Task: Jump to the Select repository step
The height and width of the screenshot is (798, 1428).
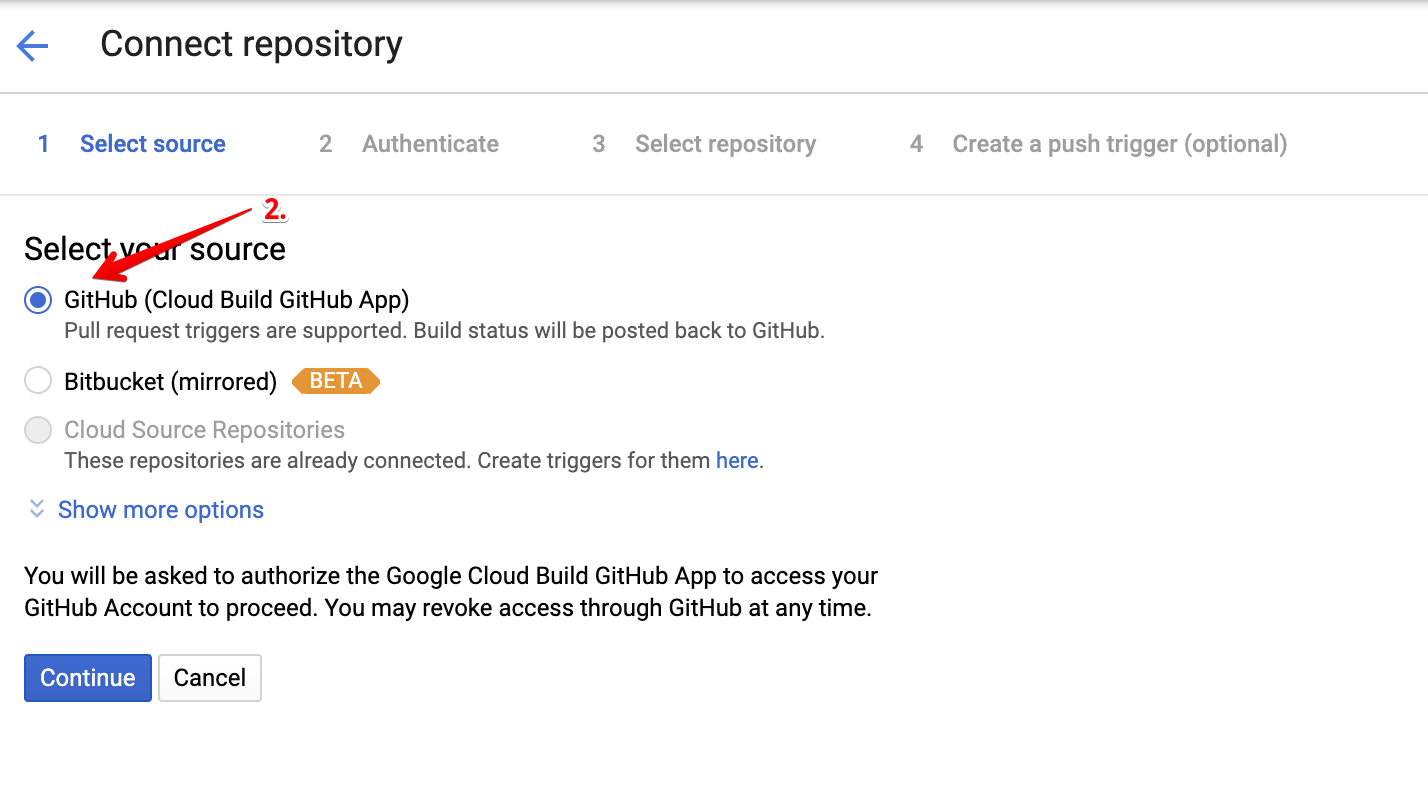Action: click(725, 144)
